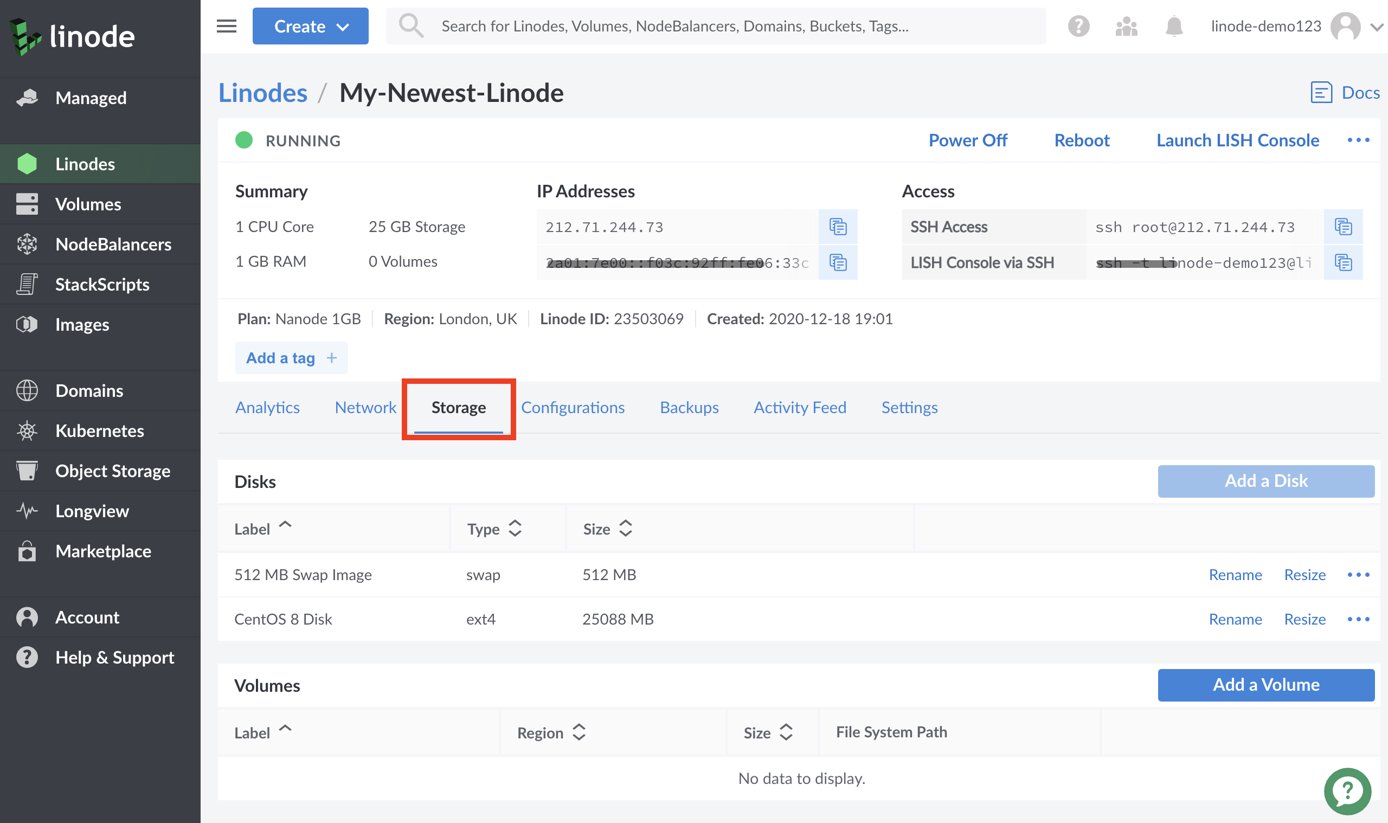Image resolution: width=1388 pixels, height=823 pixels.
Task: Switch to the Settings tab
Action: (909, 407)
